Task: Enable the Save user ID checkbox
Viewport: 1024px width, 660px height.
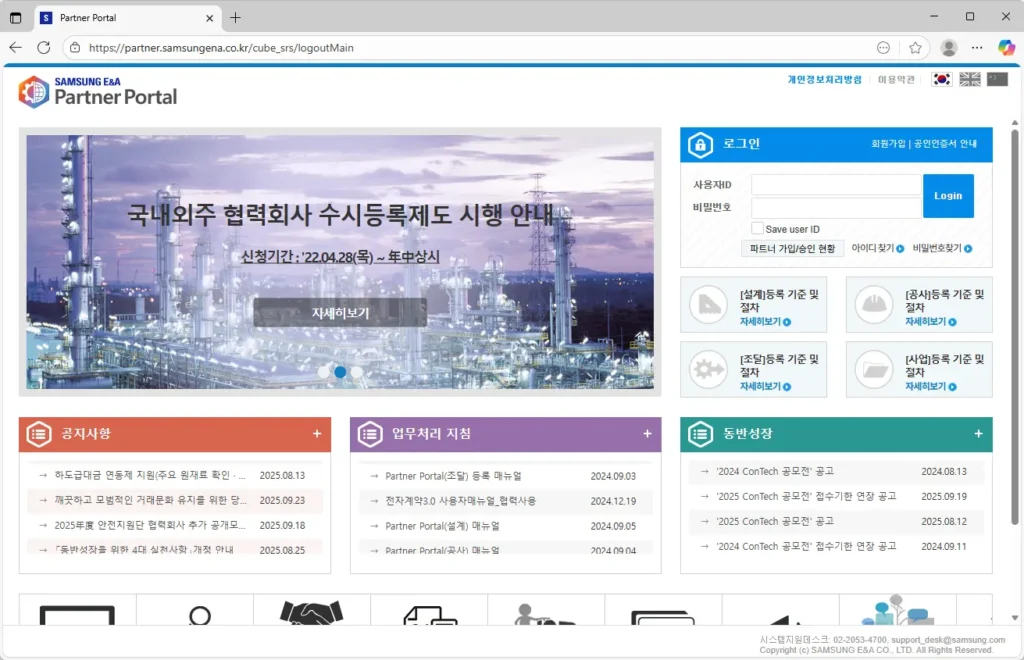Action: 757,228
